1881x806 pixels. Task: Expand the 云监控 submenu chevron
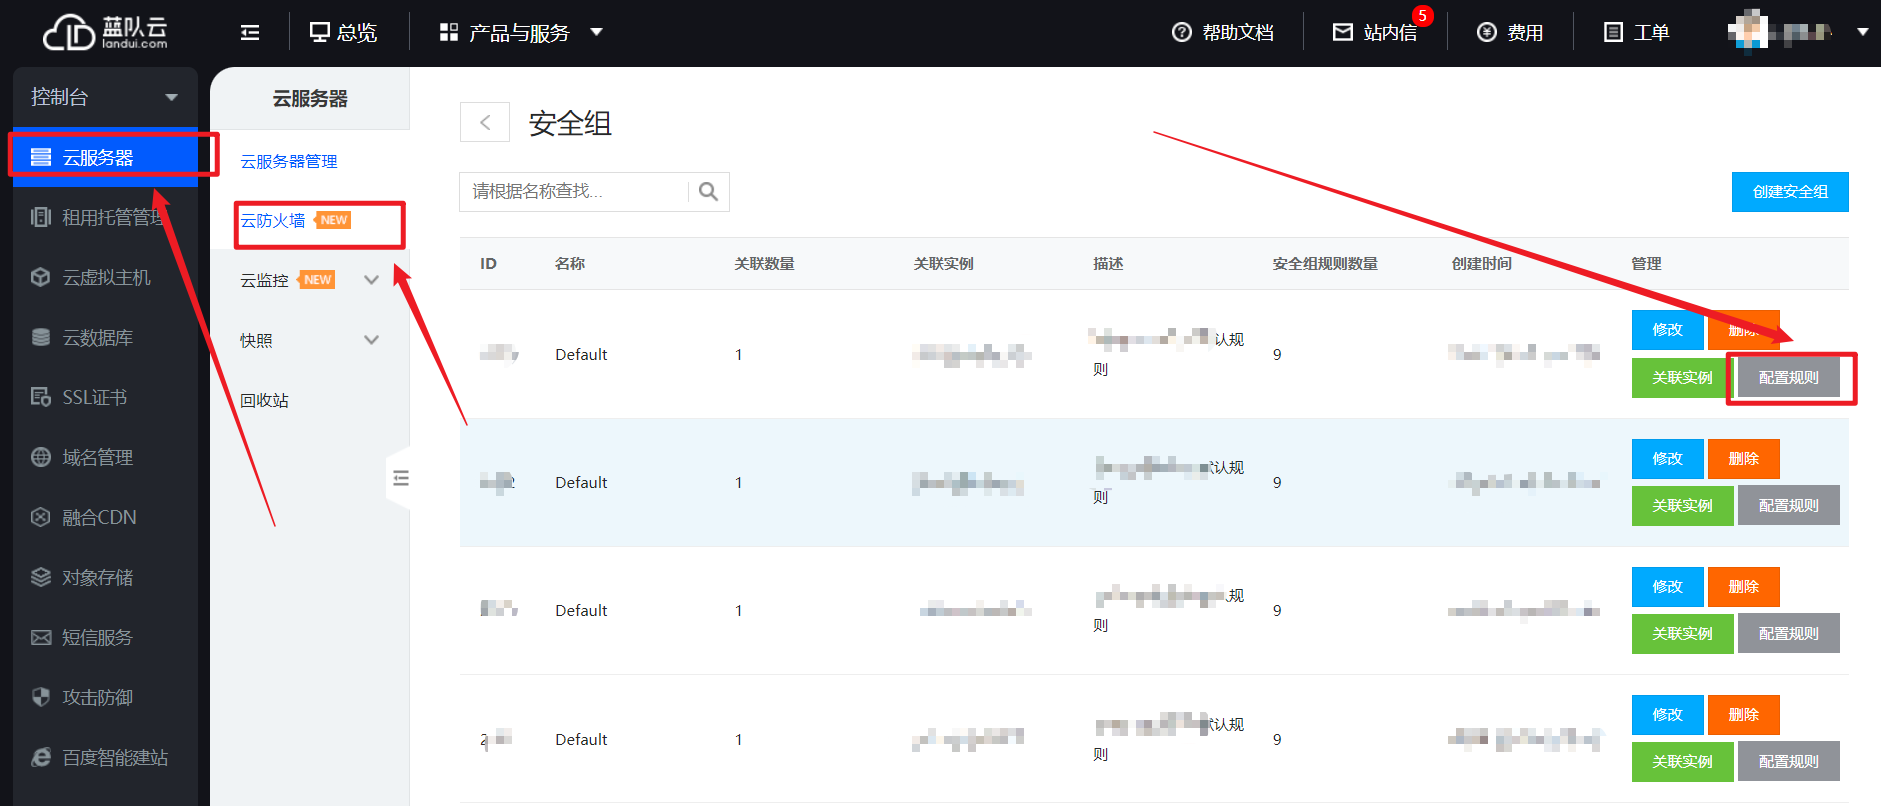(x=371, y=280)
